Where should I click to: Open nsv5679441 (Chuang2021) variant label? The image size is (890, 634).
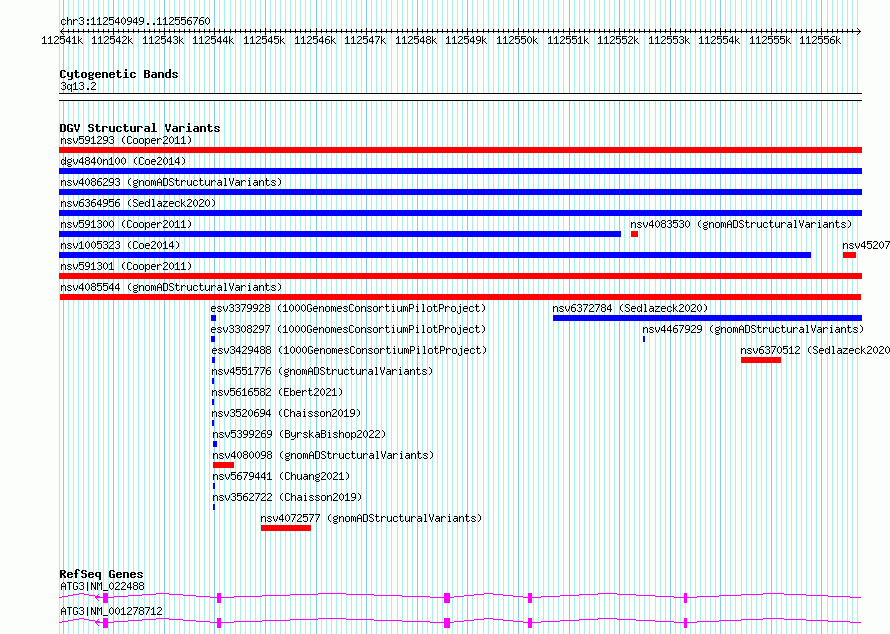pos(281,476)
